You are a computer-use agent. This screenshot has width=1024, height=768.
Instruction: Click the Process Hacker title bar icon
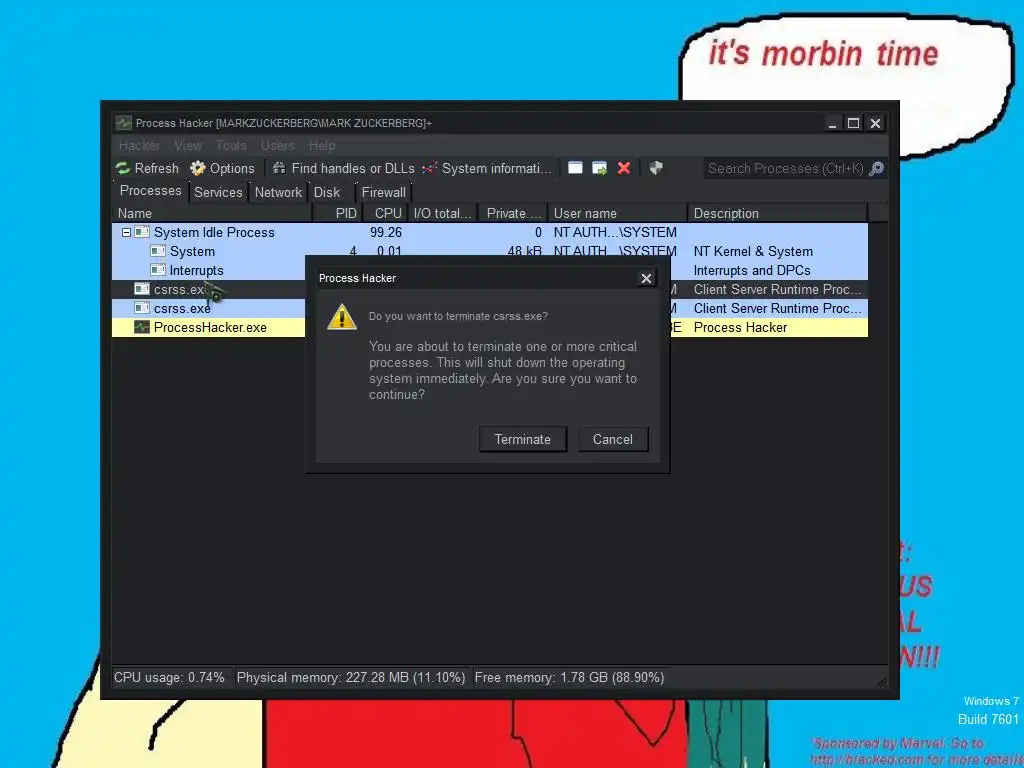click(x=123, y=123)
